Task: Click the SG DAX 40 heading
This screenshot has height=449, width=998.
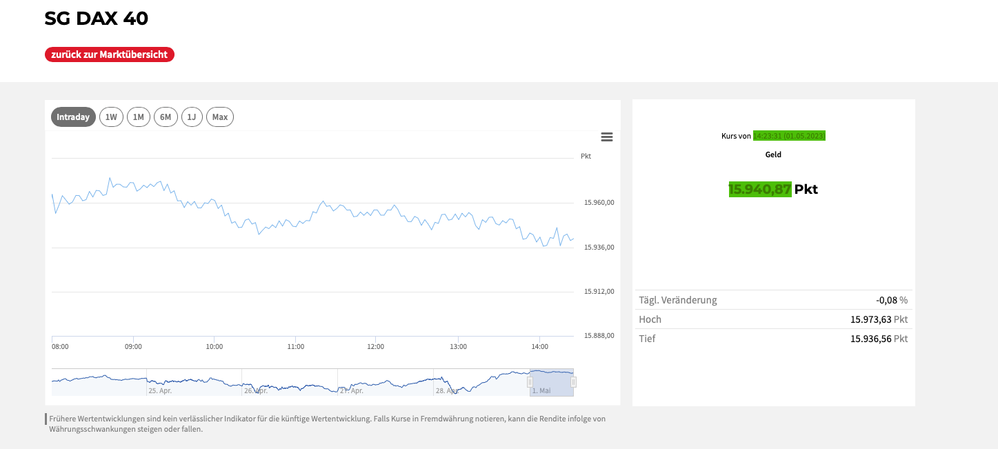Action: coord(97,18)
